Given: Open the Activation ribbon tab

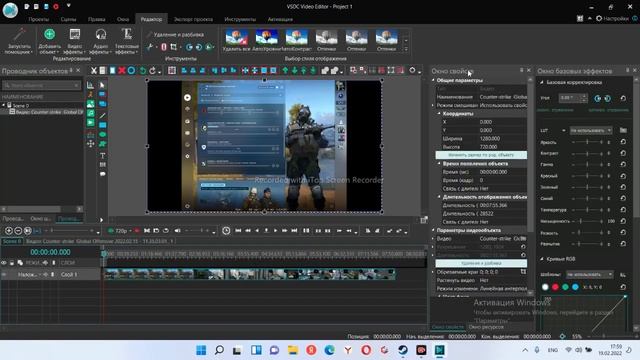Looking at the screenshot, I should pyautogui.click(x=280, y=19).
